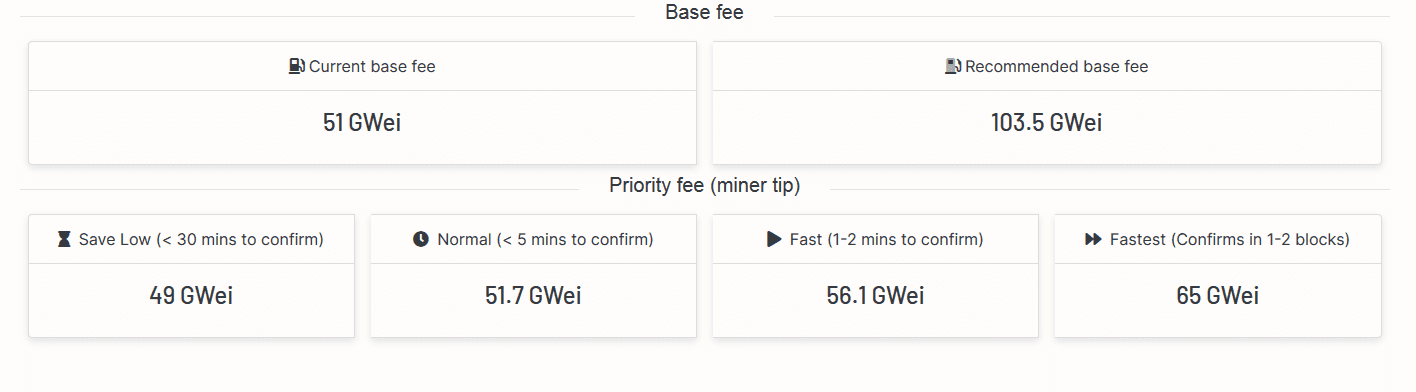Click the 65 GWei Fastest priority value
This screenshot has width=1416, height=392.
pos(1217,296)
